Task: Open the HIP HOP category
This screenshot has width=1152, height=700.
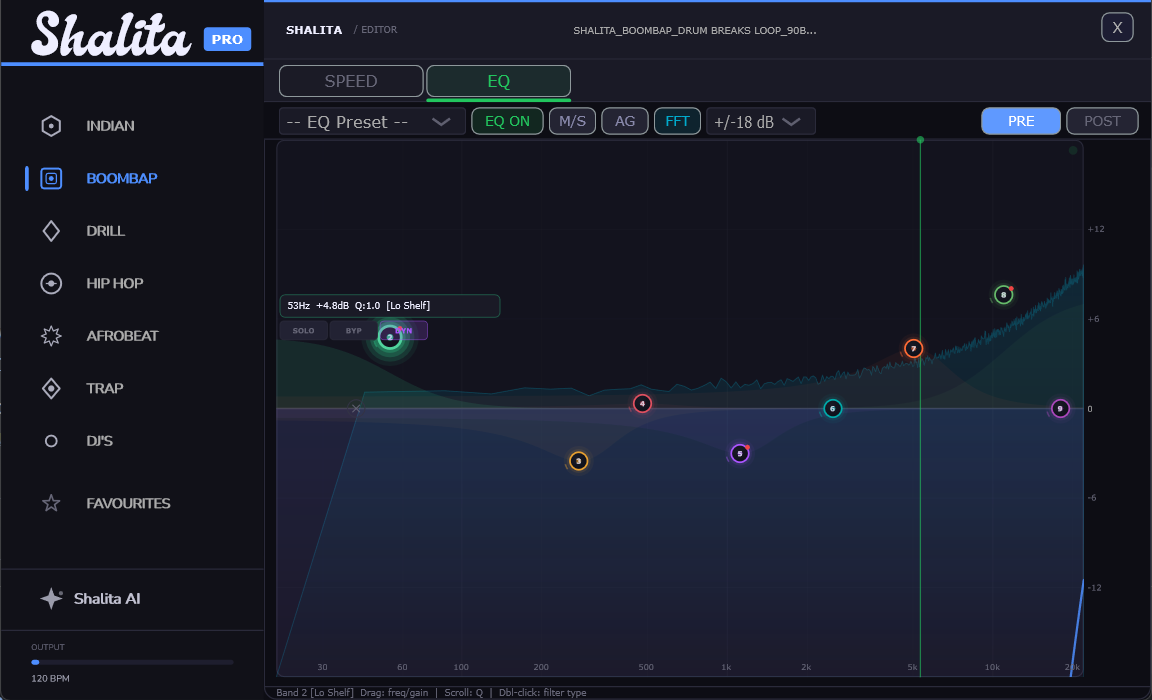Action: 115,284
